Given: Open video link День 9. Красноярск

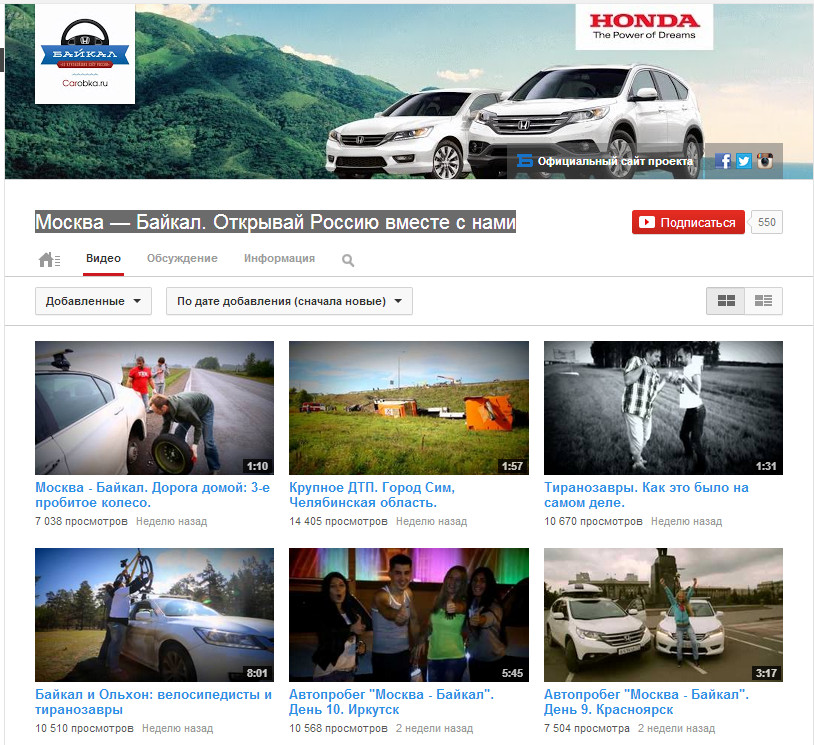Looking at the screenshot, I should point(646,702).
